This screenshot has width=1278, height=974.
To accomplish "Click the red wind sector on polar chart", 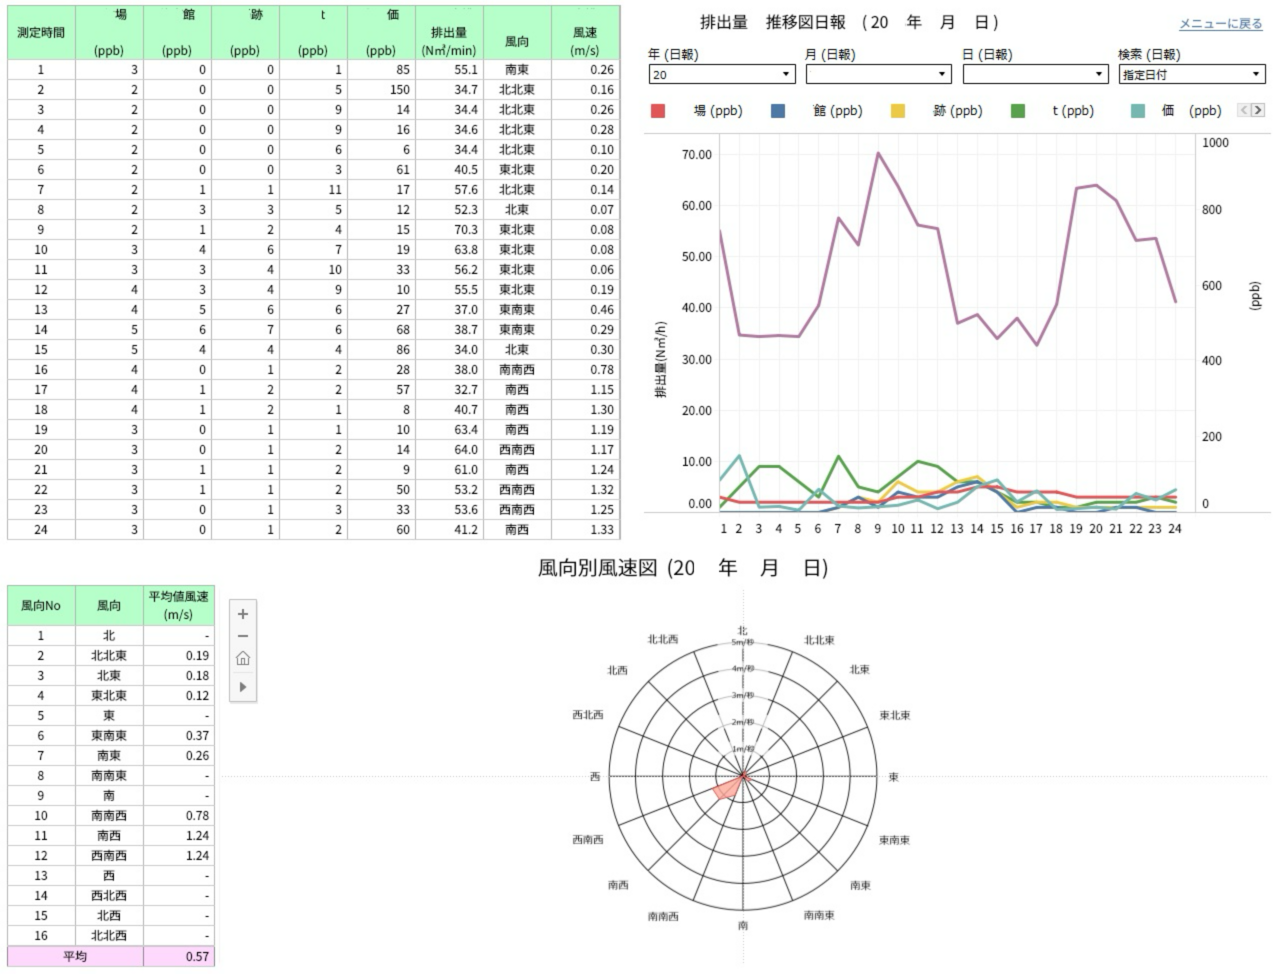I will [x=728, y=789].
